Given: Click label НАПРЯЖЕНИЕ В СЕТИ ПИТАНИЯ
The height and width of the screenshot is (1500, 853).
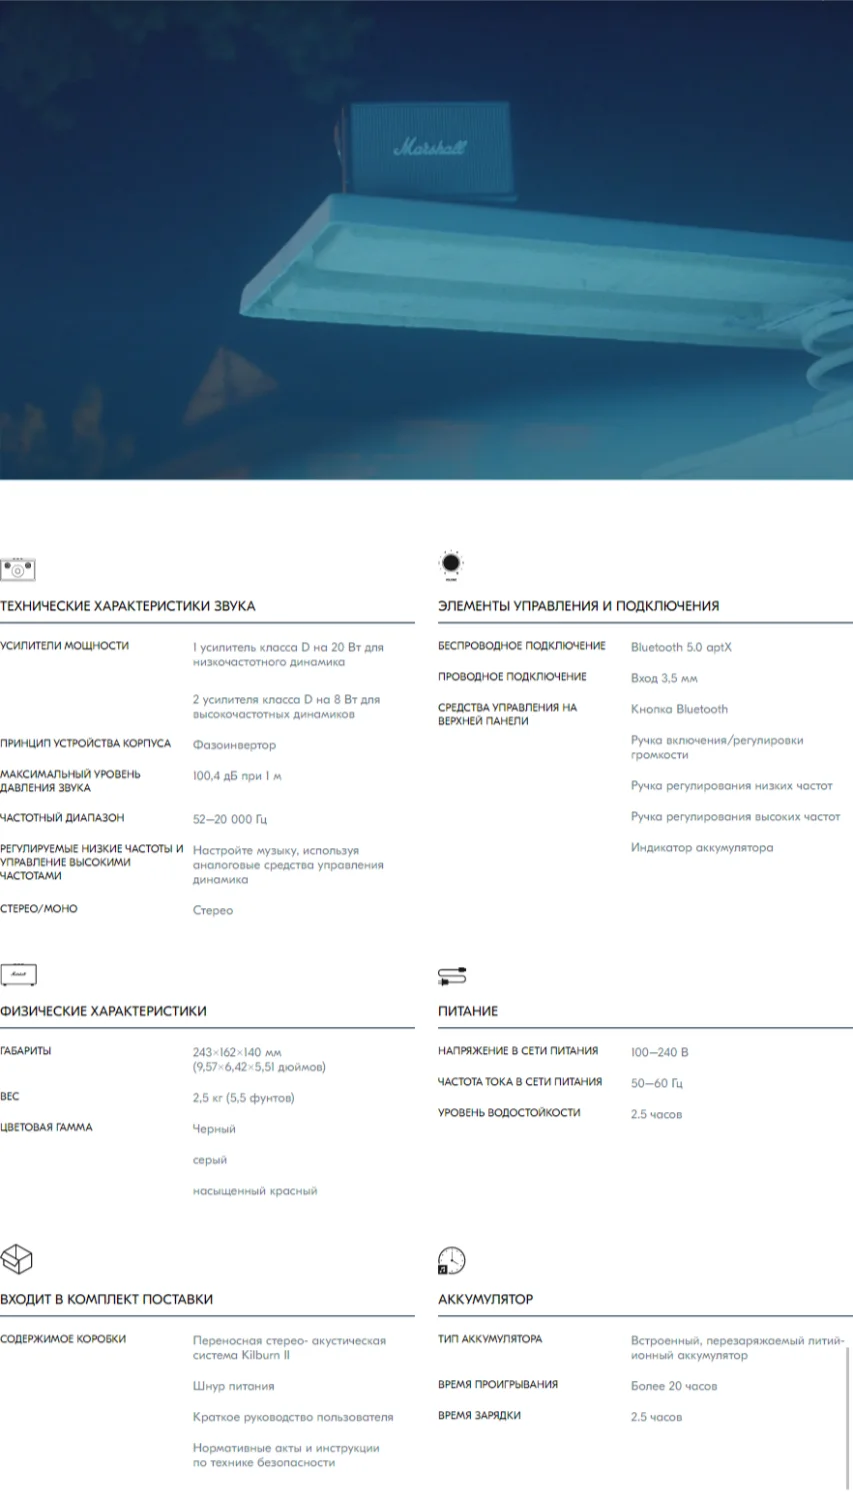Looking at the screenshot, I should coord(518,1051).
